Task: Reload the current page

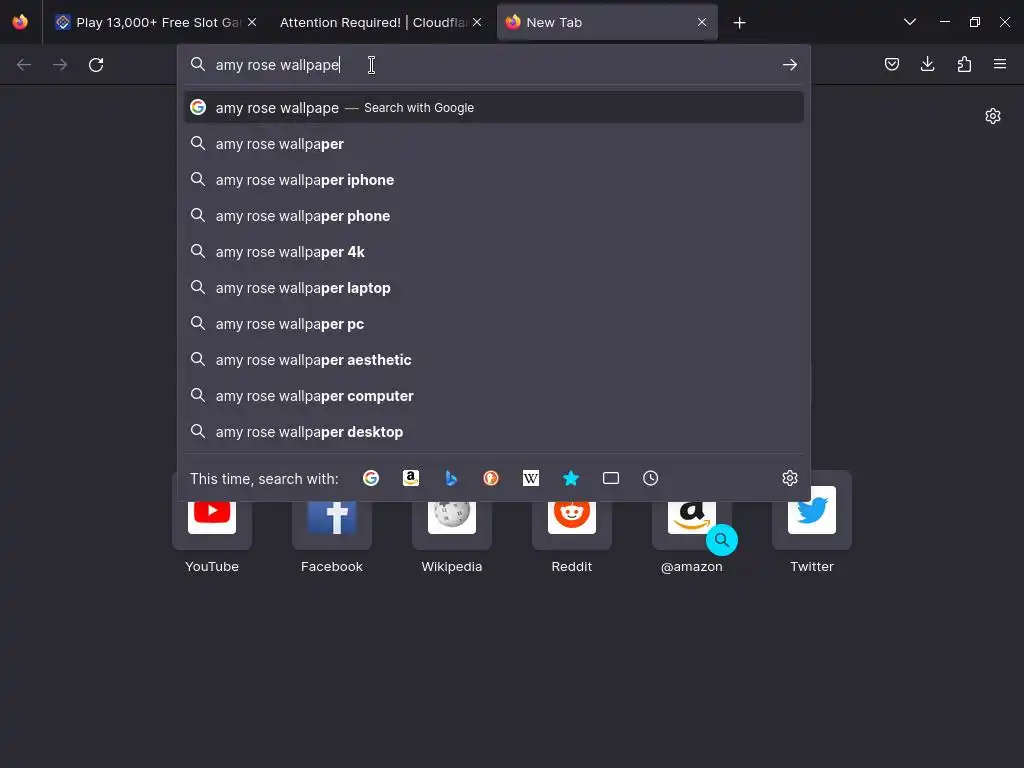Action: click(x=96, y=65)
